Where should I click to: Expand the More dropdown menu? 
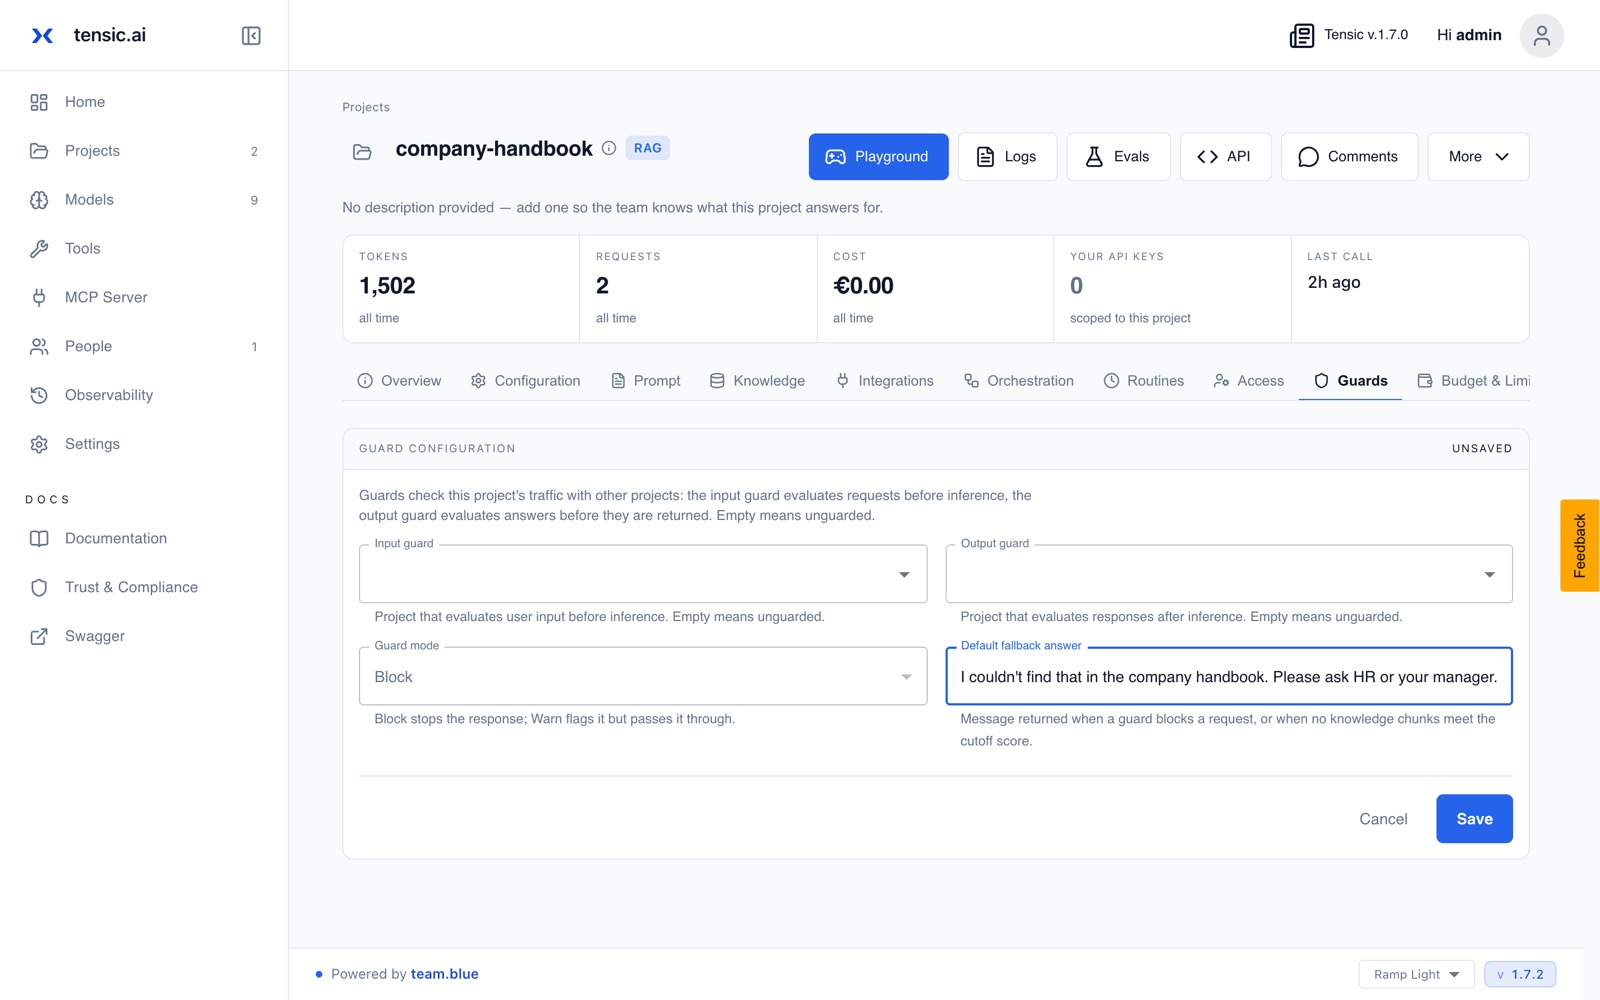1478,157
